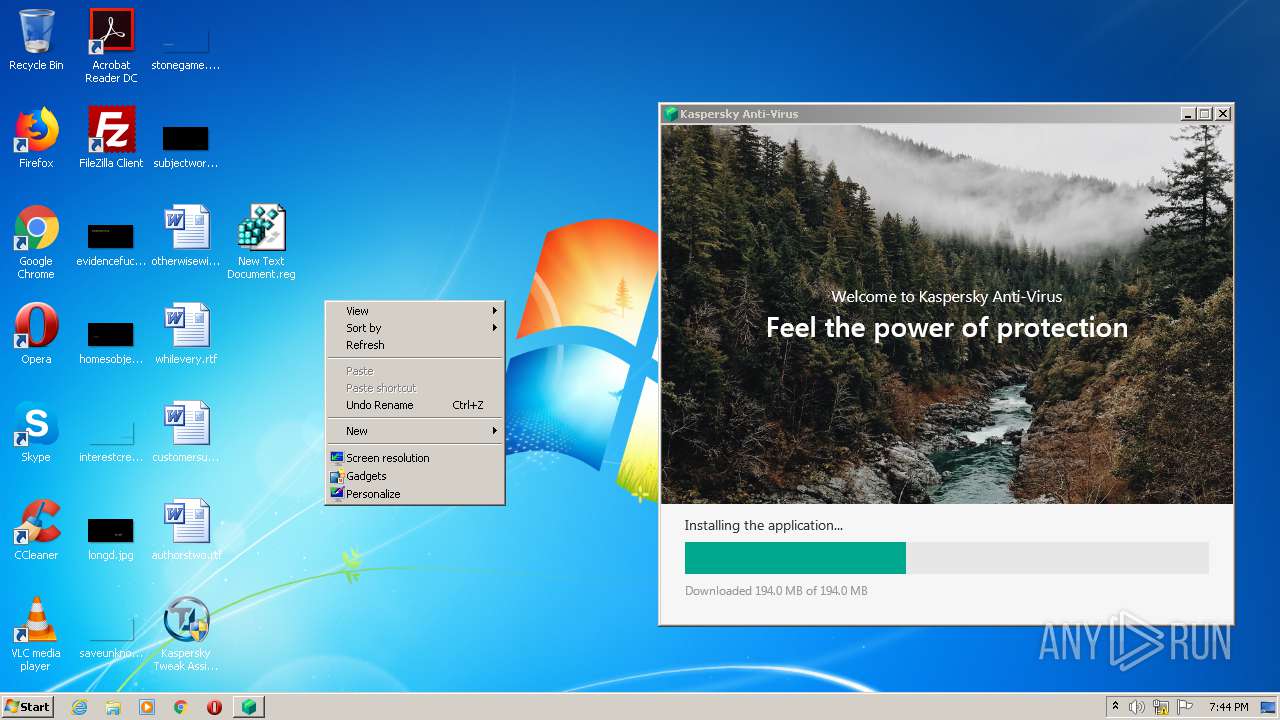Open the Skype desktop shortcut

36,431
